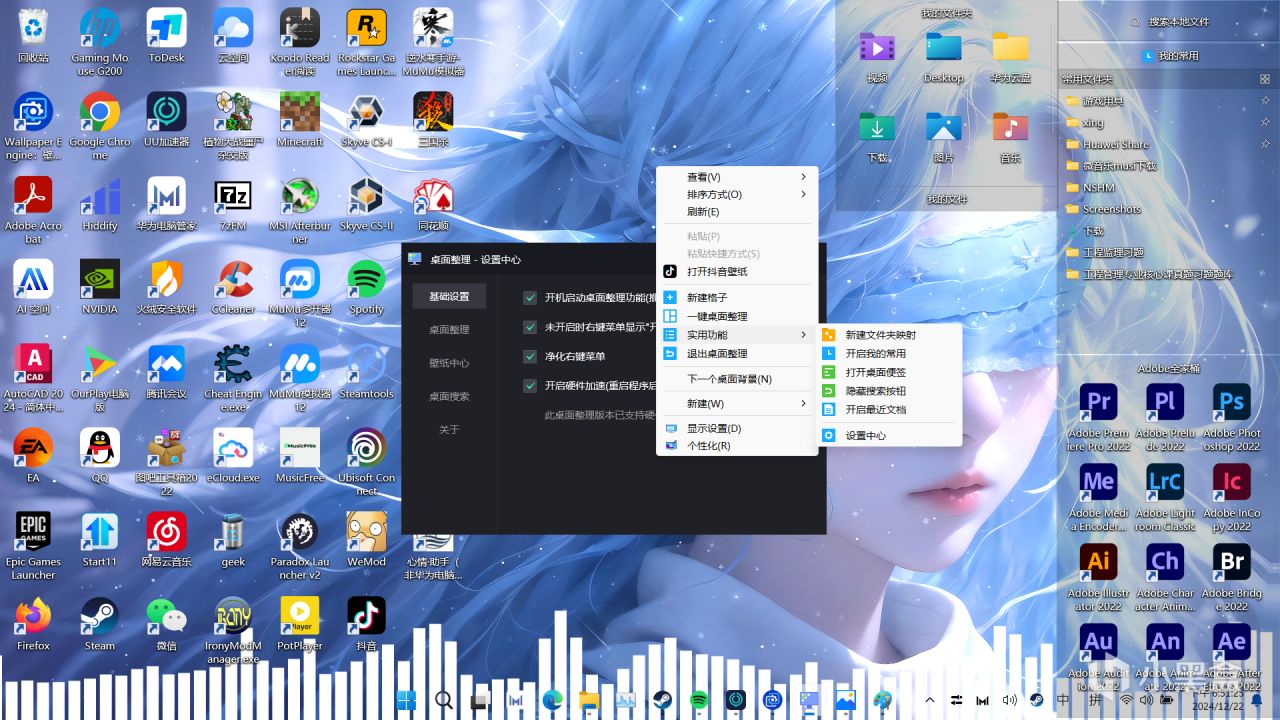Open 桌面搜索 settings tab
1280x720 pixels.
click(449, 396)
